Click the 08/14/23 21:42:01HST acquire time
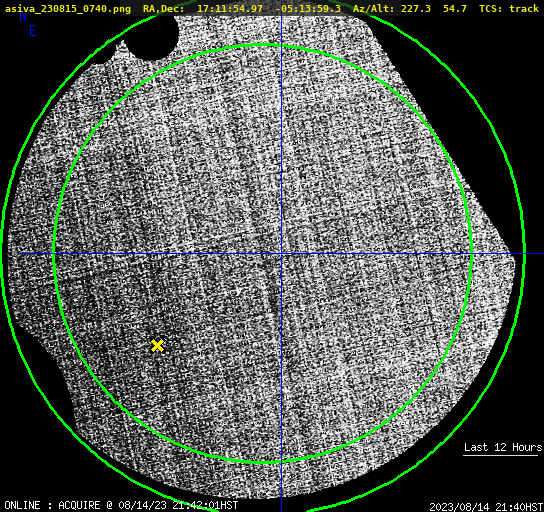544x512 pixels. (178, 505)
